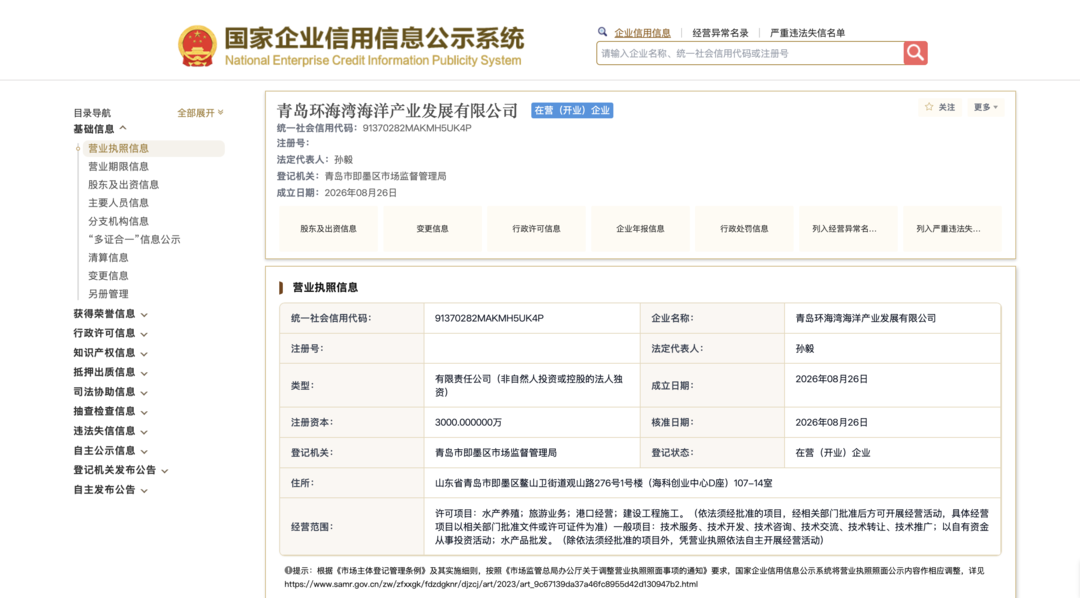Select 股东及出资信息 in the sidebar
This screenshot has width=1080, height=598.
pyautogui.click(x=123, y=185)
